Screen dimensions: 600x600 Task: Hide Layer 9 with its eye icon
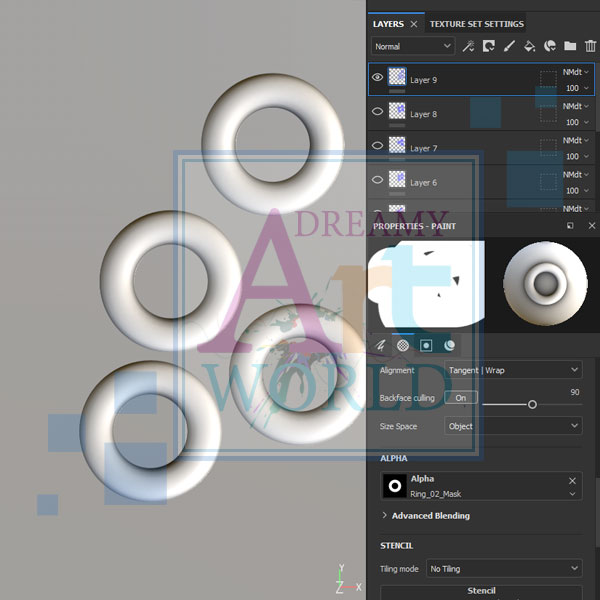[x=378, y=77]
